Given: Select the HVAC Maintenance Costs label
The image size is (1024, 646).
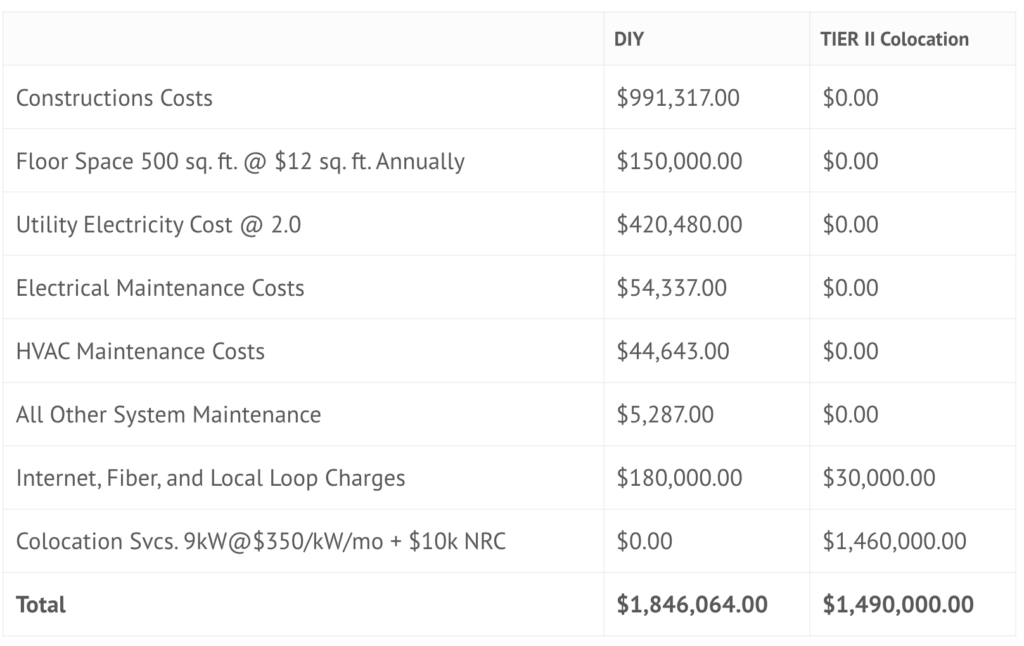Looking at the screenshot, I should pyautogui.click(x=140, y=351).
